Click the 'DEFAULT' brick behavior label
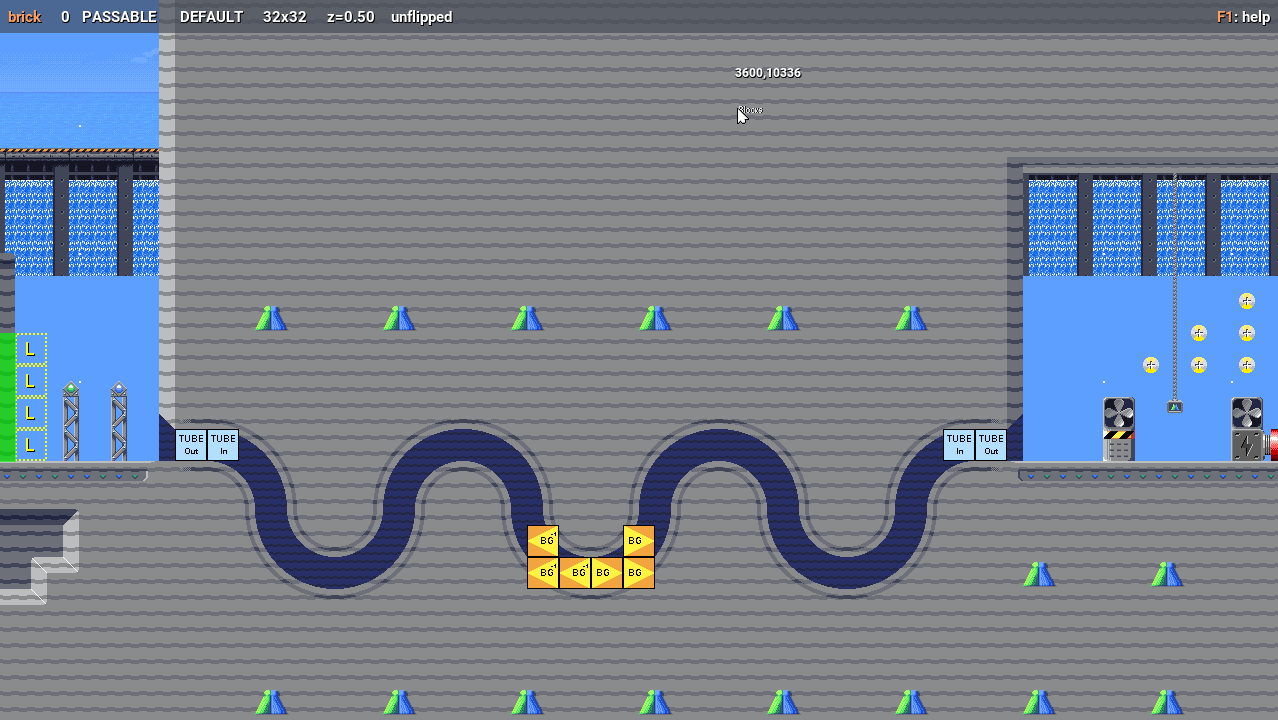The image size is (1278, 720). 211,17
